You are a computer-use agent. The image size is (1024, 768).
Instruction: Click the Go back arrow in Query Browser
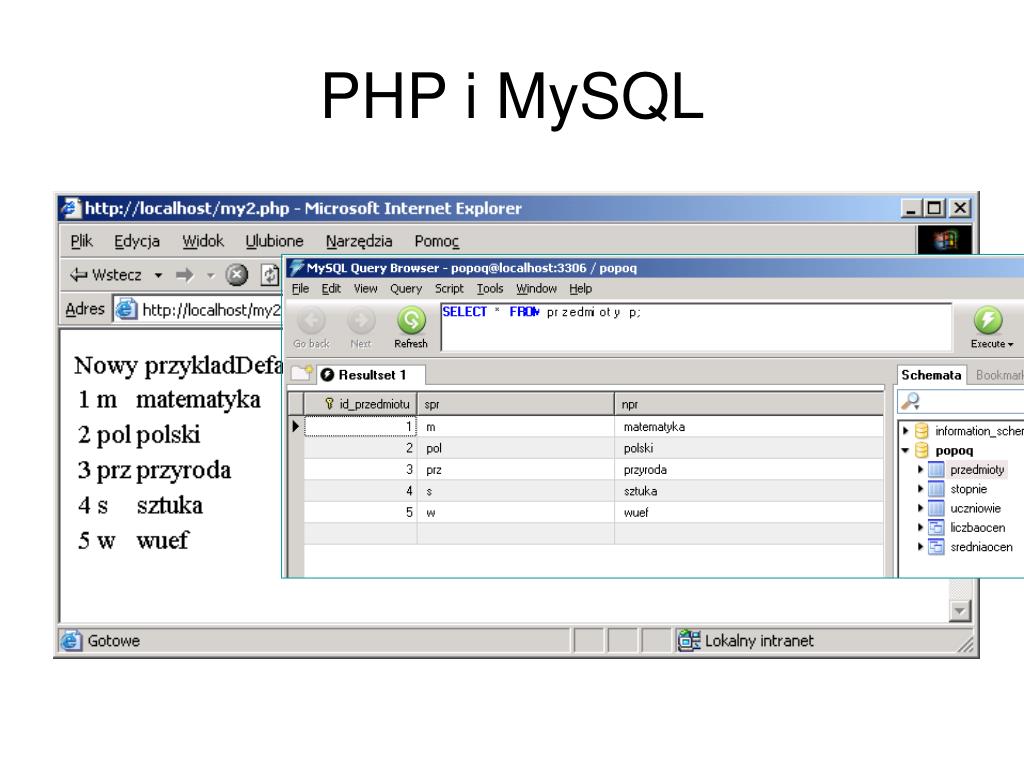tap(312, 320)
